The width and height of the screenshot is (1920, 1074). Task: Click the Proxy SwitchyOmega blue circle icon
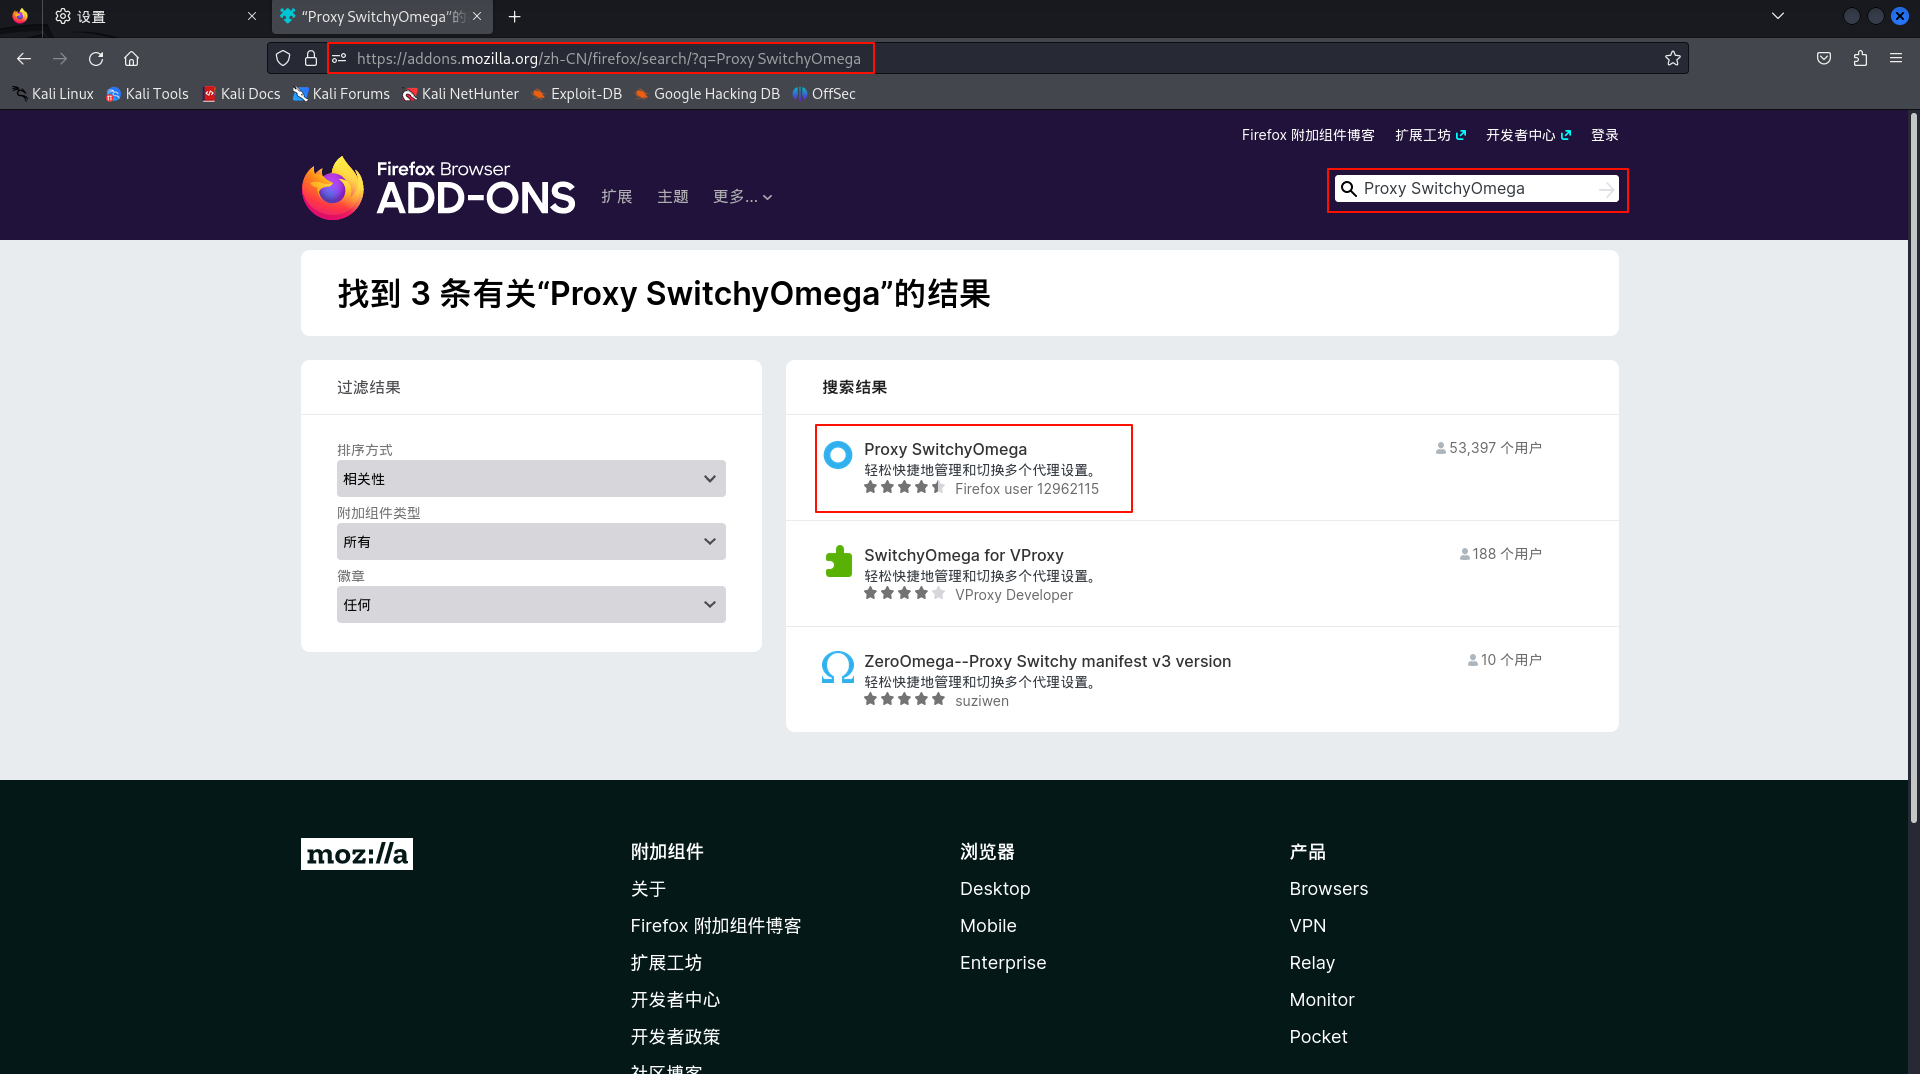pyautogui.click(x=838, y=455)
